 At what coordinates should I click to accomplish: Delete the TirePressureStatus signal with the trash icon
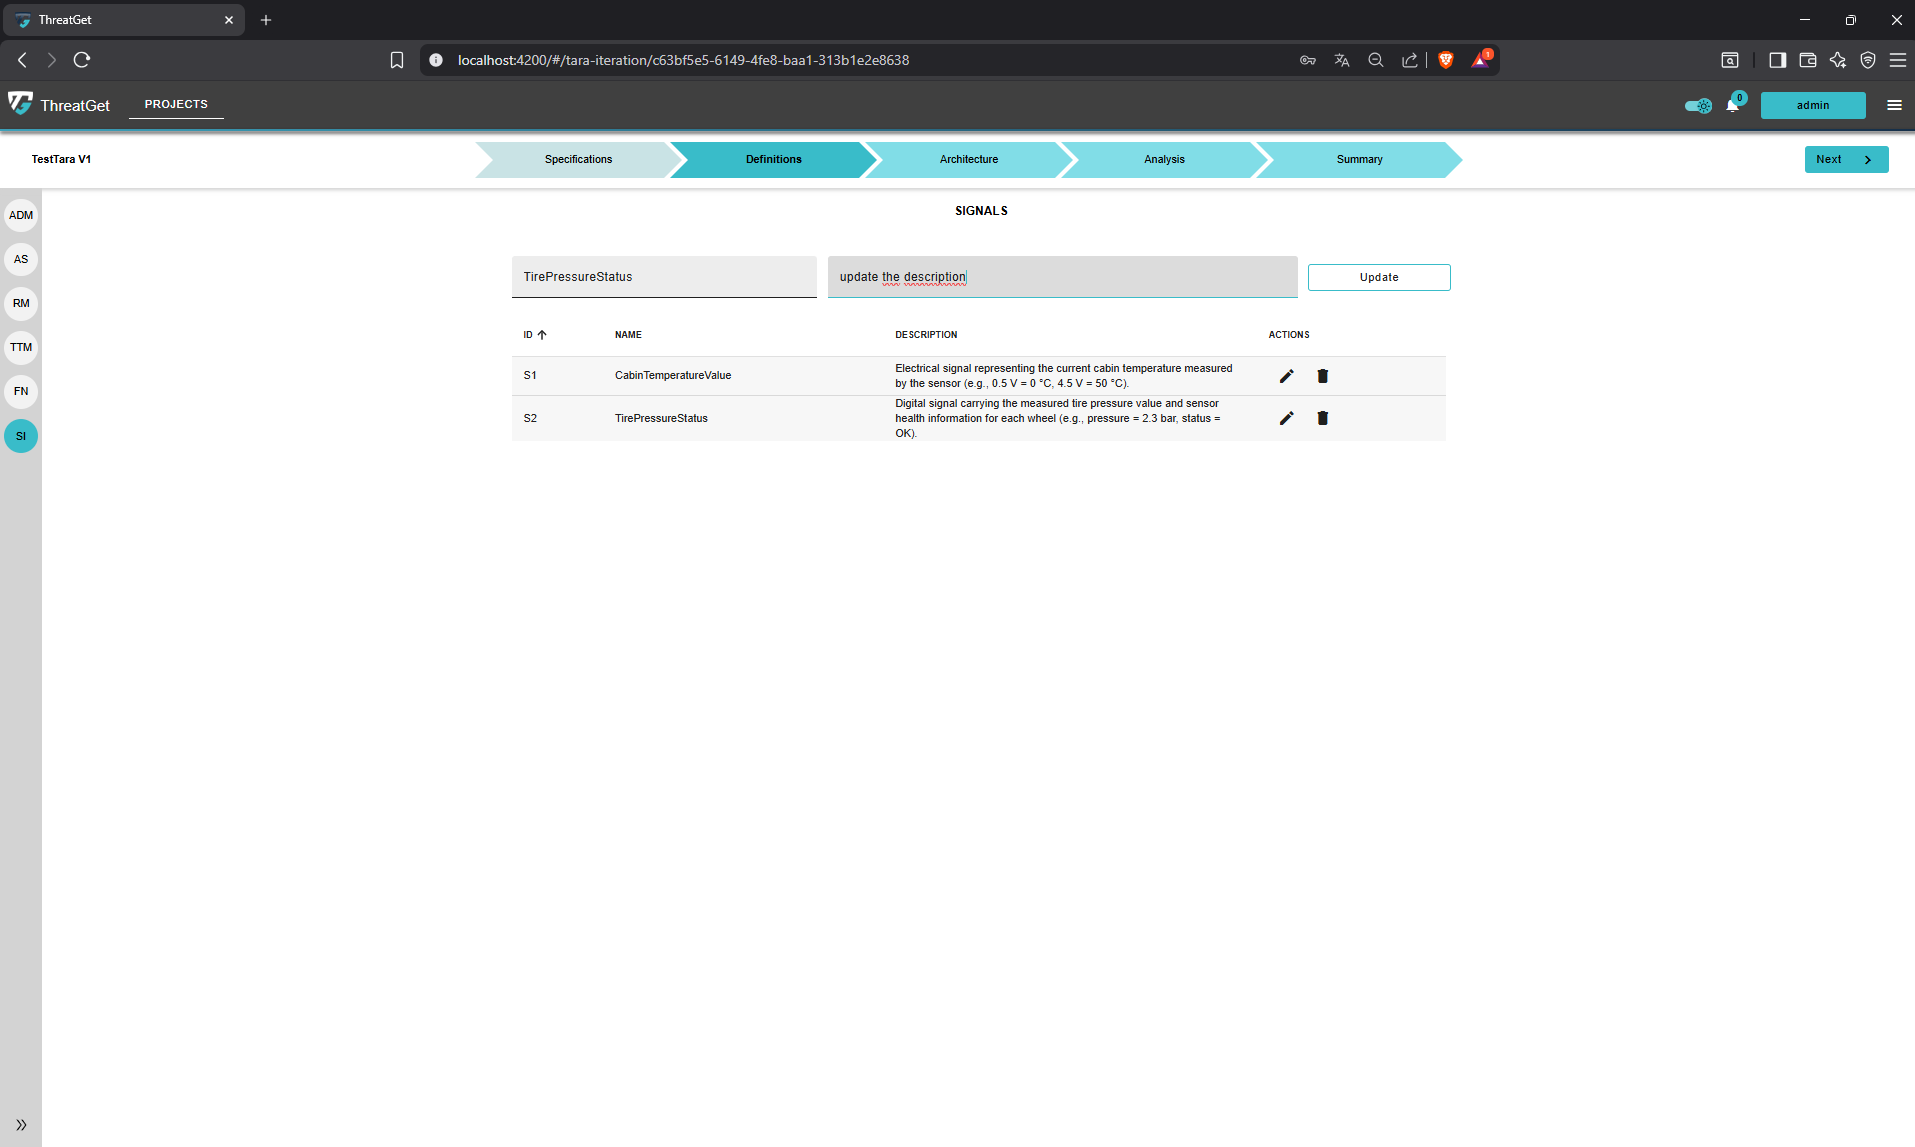pyautogui.click(x=1322, y=418)
